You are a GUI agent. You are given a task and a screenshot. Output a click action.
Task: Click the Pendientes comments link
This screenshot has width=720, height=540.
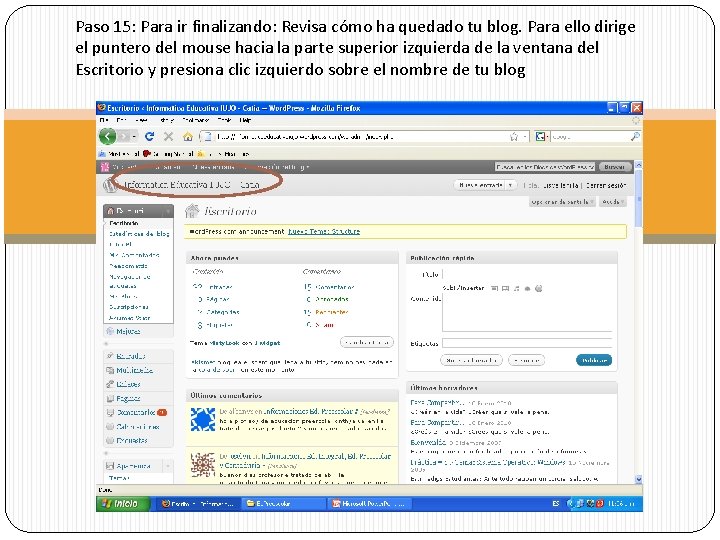point(332,312)
